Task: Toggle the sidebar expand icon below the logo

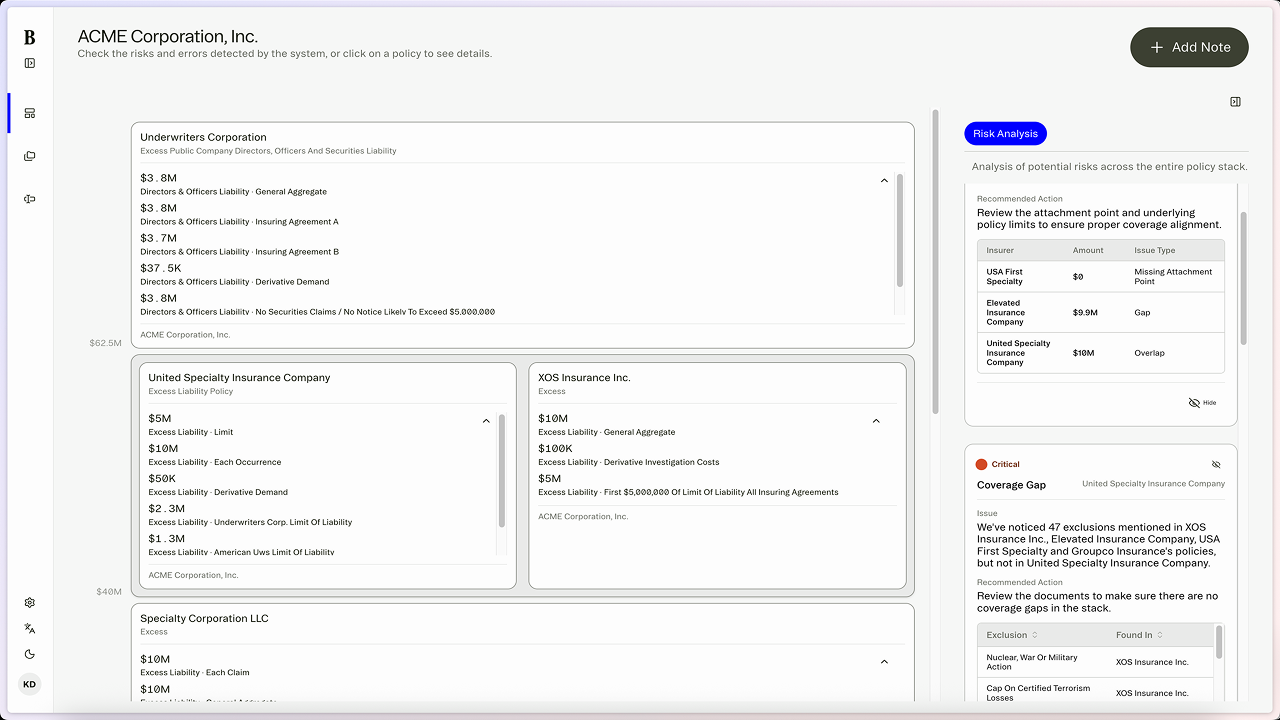Action: (x=30, y=63)
